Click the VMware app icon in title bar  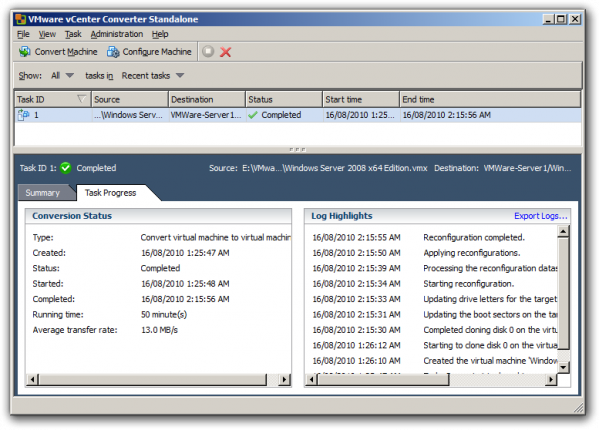21,19
